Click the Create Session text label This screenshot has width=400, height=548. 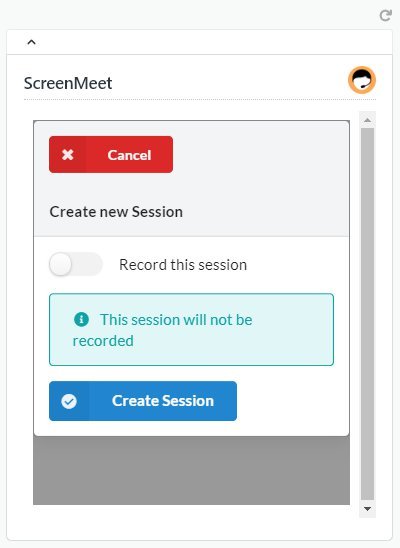click(163, 401)
